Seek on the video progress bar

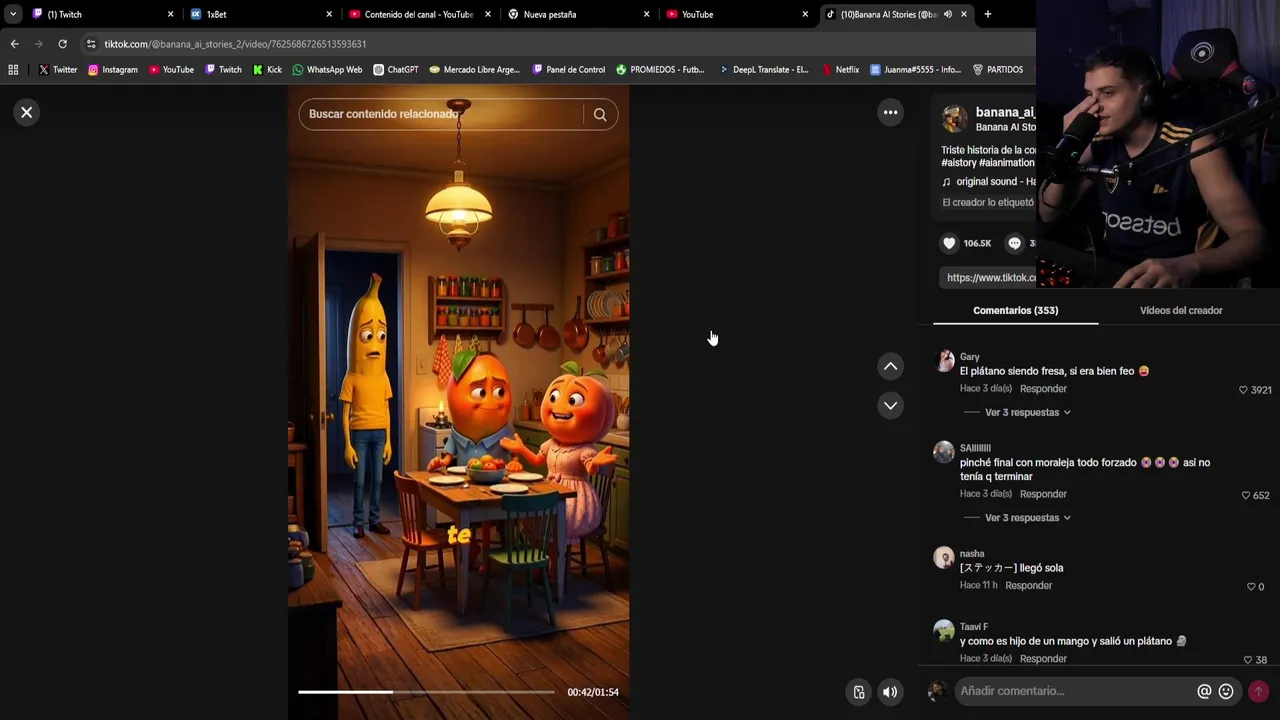(x=426, y=692)
